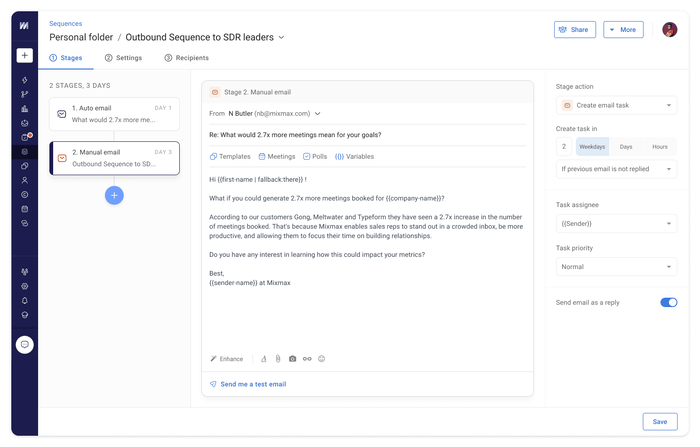The height and width of the screenshot is (447, 700).
Task: Open the chat support bubble icon
Action: coord(25,345)
